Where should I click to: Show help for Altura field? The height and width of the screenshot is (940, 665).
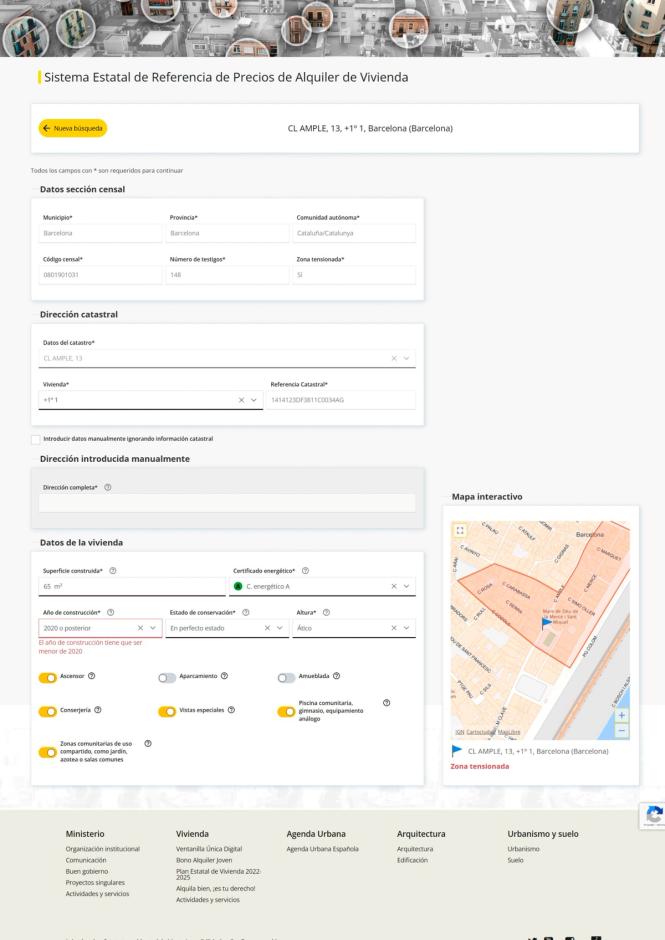click(326, 613)
